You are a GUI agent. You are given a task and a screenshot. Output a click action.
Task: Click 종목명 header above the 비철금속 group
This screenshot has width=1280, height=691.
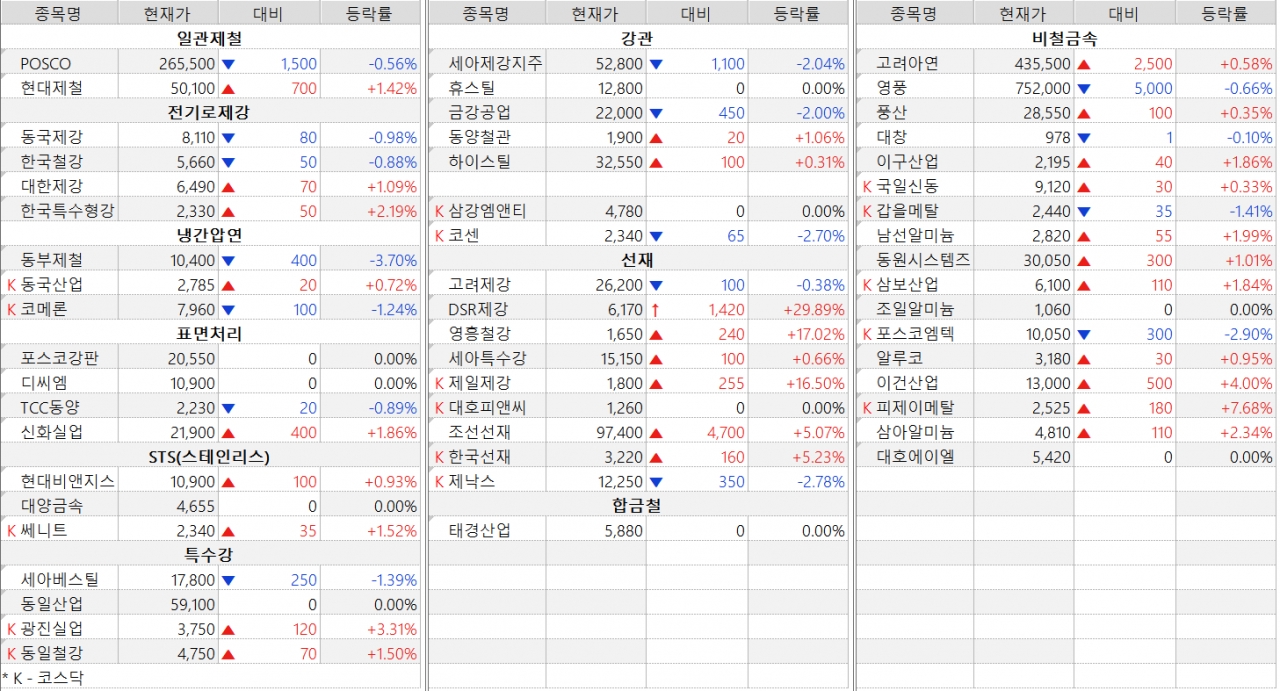[915, 14]
